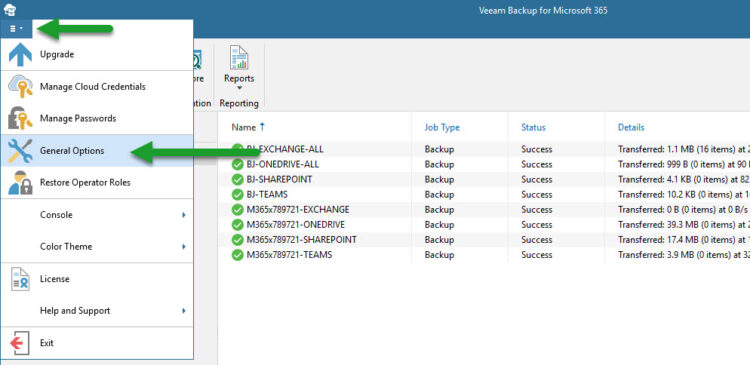
Task: Select the BJ-EXCHANGE-ALL job row
Action: (x=484, y=149)
